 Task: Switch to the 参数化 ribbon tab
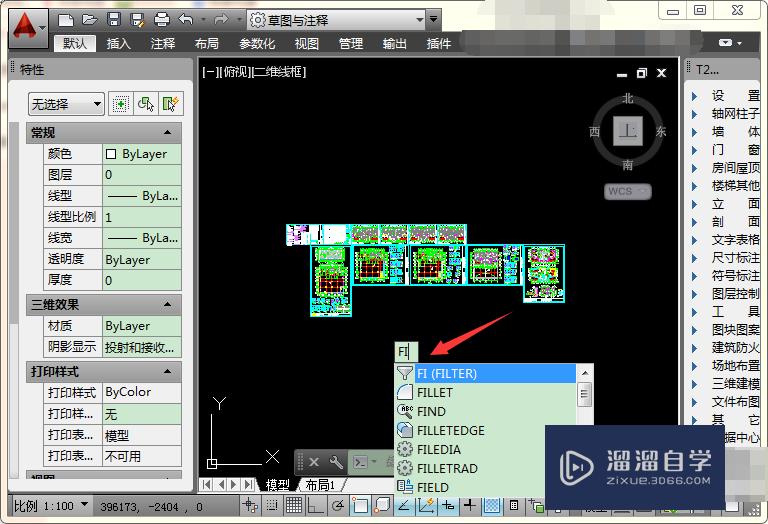pos(257,44)
